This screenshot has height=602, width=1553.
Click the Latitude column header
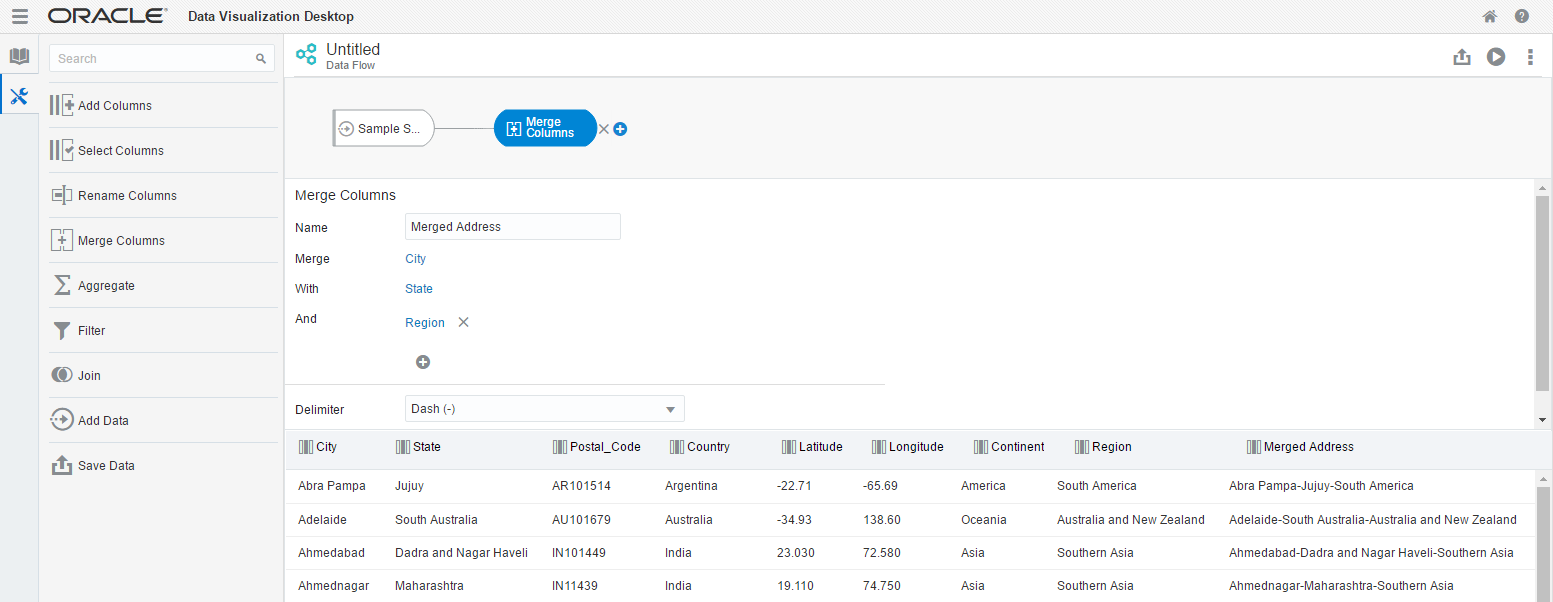pos(812,447)
